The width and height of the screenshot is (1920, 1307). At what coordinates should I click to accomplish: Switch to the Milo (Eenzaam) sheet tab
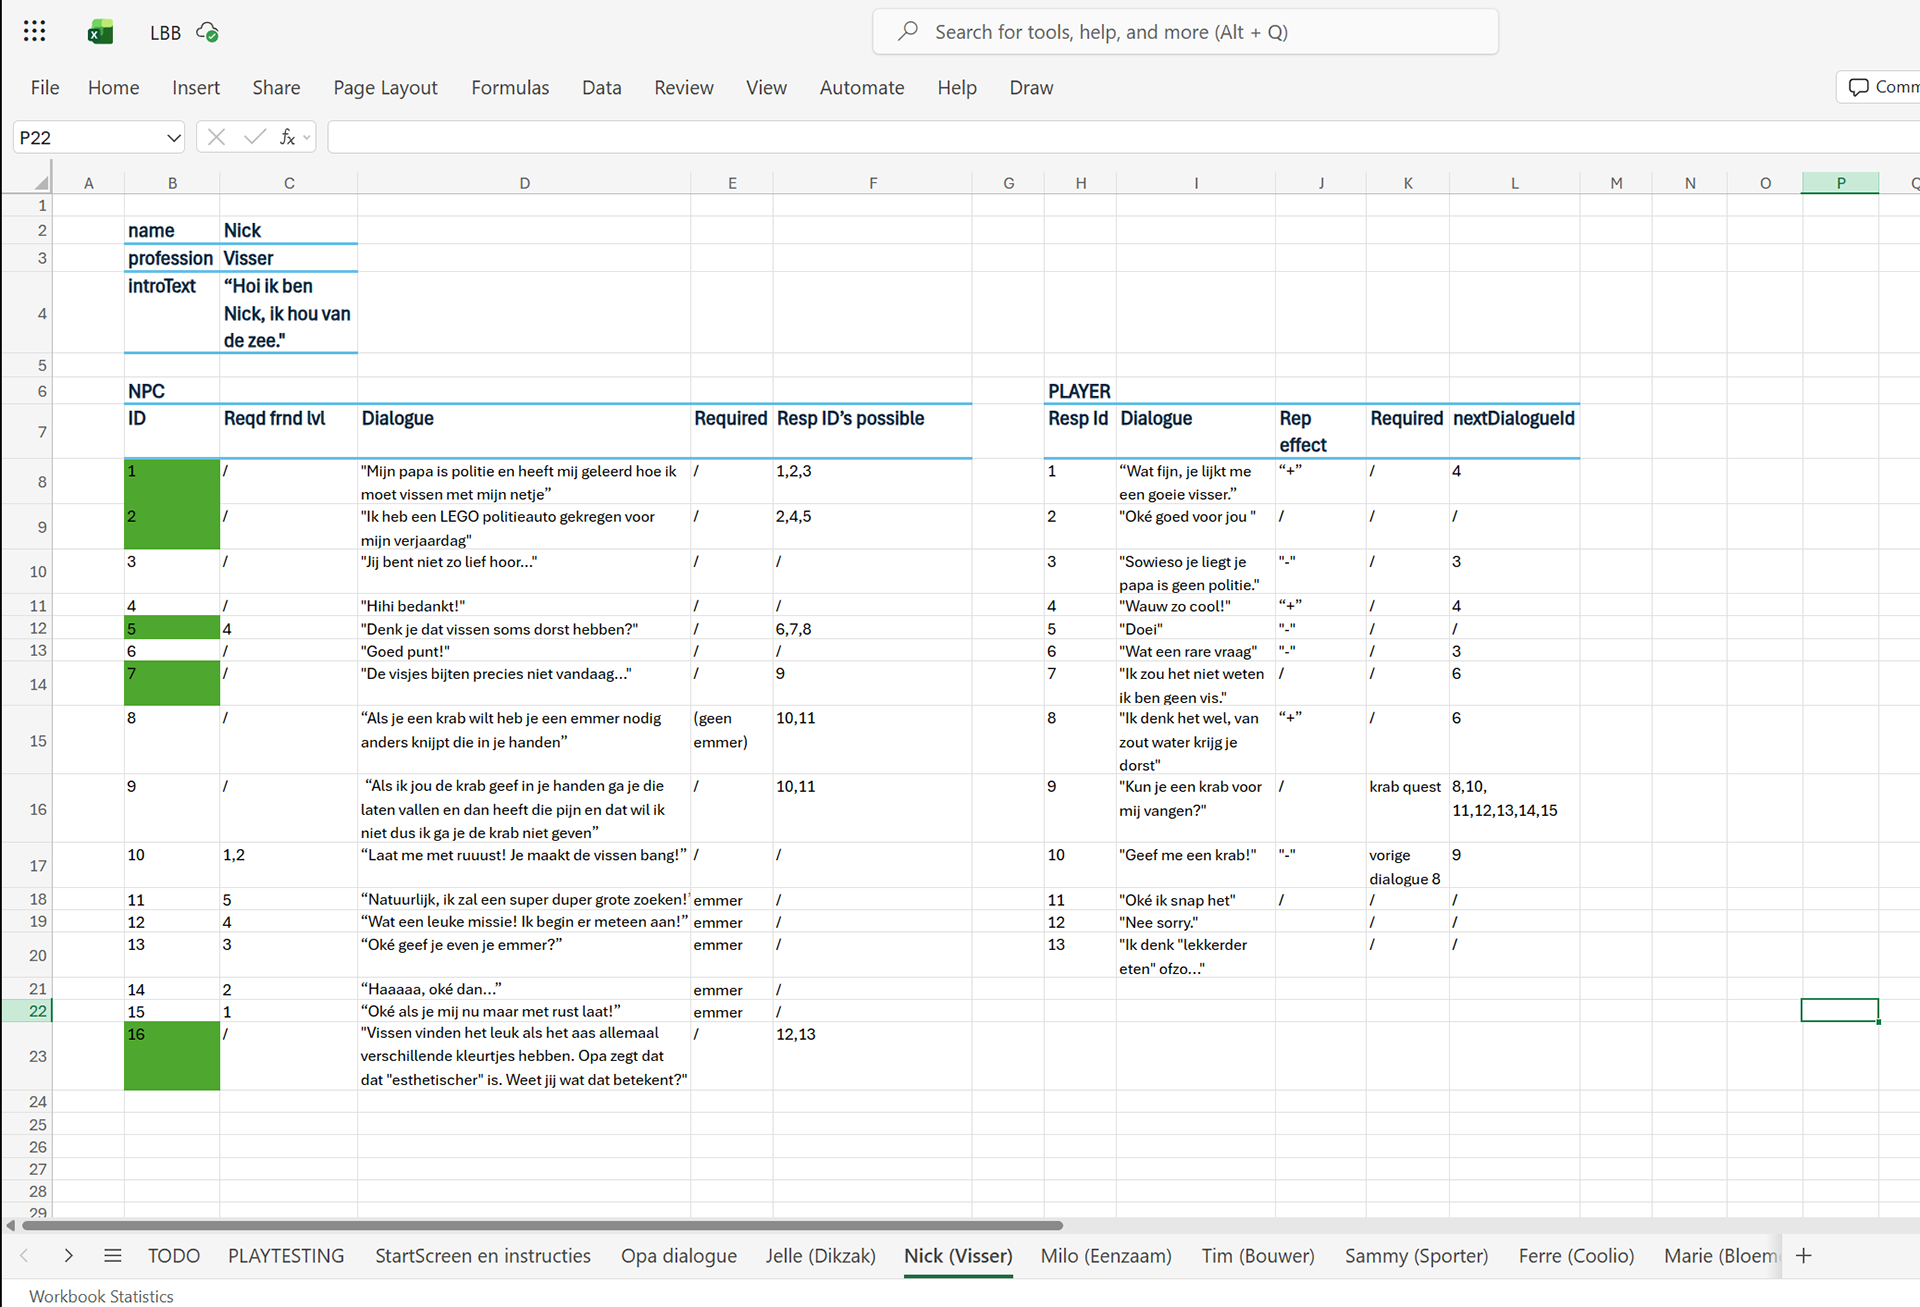tap(1105, 1256)
